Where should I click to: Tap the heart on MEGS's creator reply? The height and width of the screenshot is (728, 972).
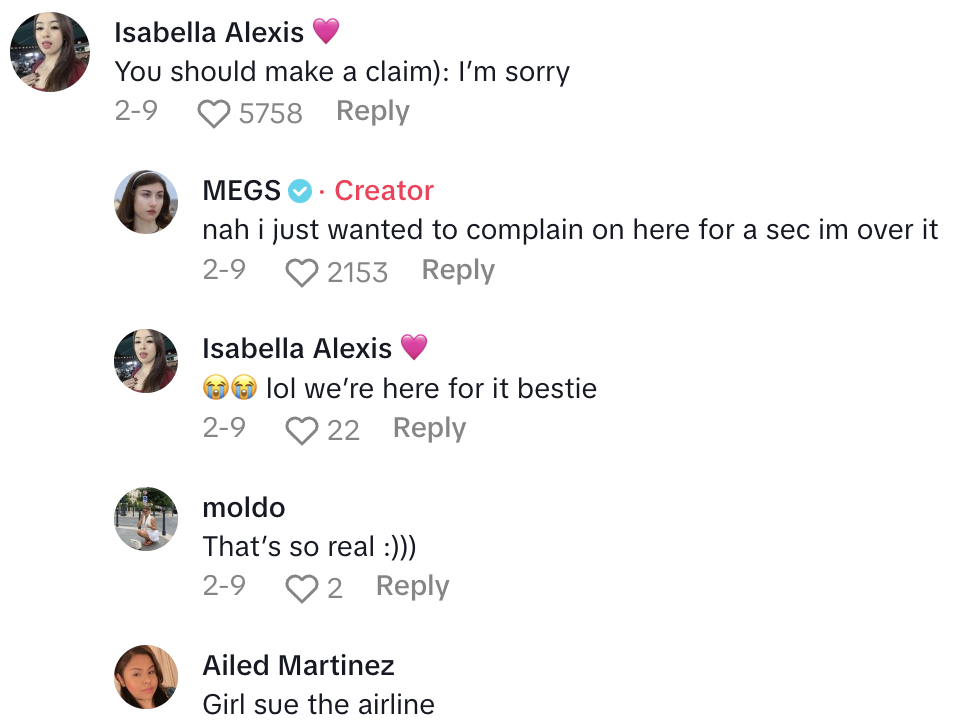tap(301, 272)
